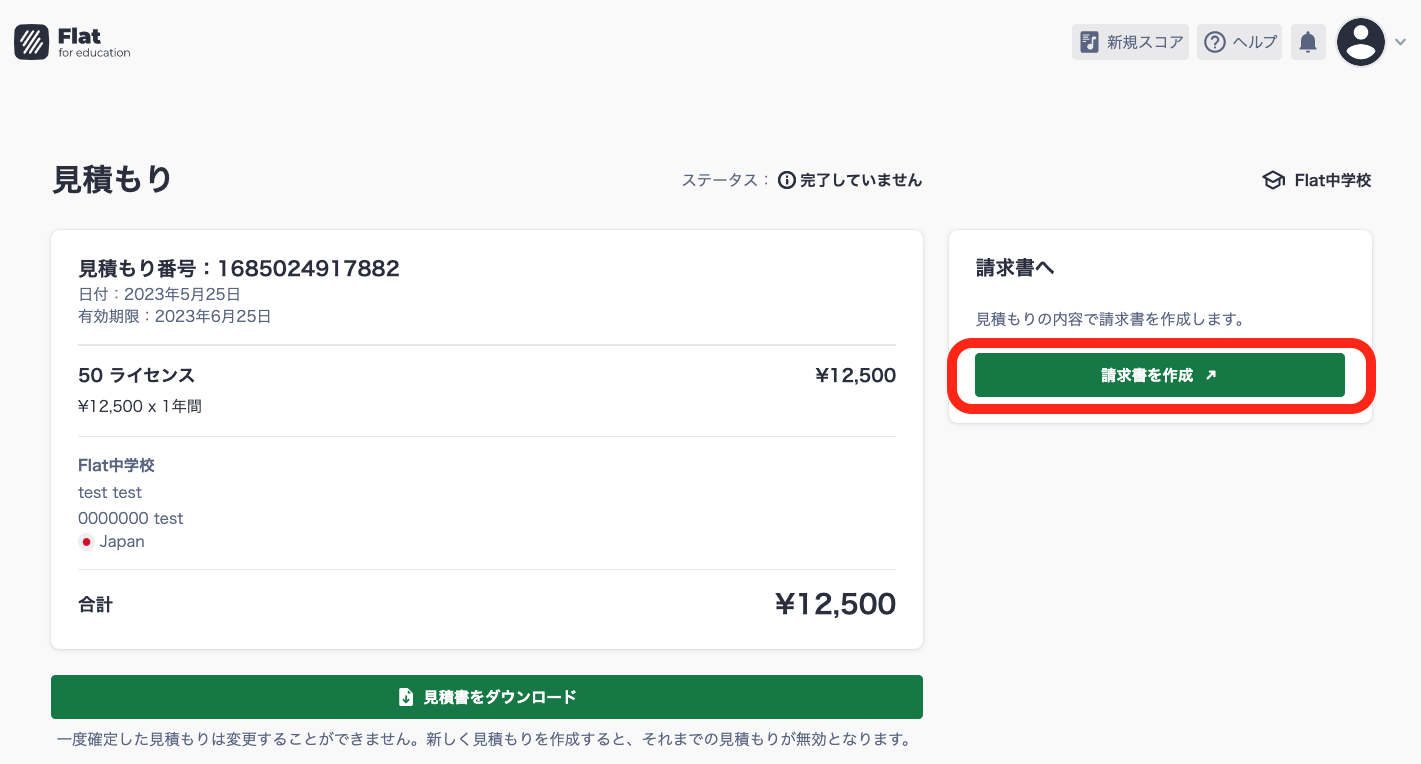Open the ヘルプ menu label
1421x764 pixels.
coord(1255,42)
